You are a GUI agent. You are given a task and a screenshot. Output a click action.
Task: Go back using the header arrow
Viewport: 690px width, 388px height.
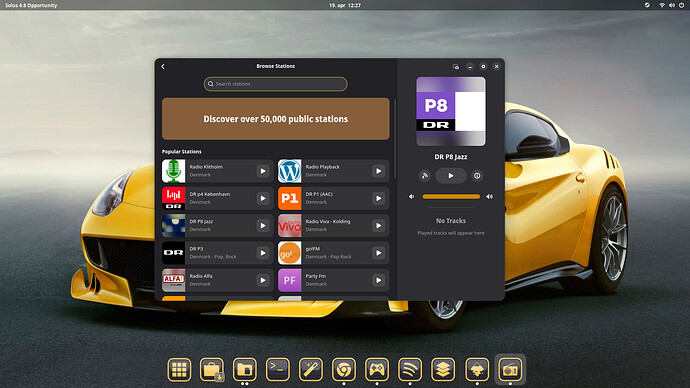click(163, 66)
